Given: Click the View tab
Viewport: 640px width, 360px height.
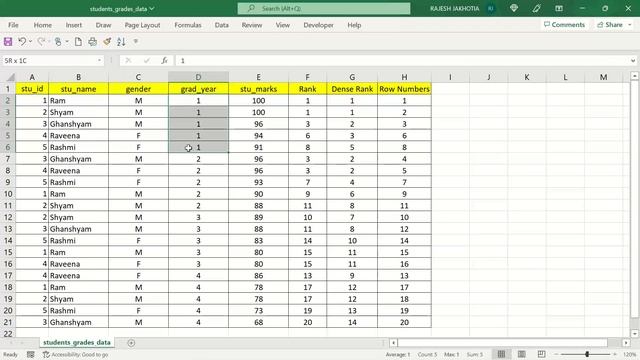Looking at the screenshot, I should coord(282,25).
